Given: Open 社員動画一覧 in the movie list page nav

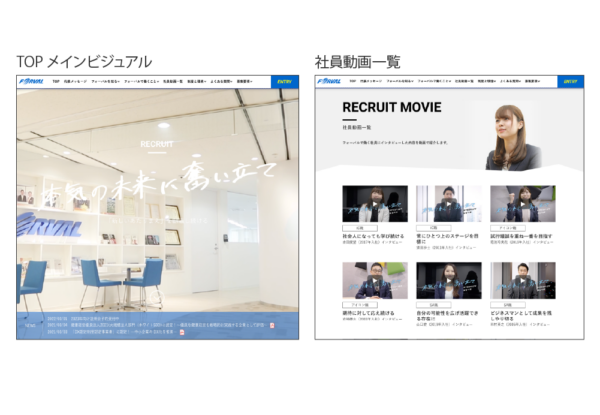Looking at the screenshot, I should pyautogui.click(x=464, y=81).
